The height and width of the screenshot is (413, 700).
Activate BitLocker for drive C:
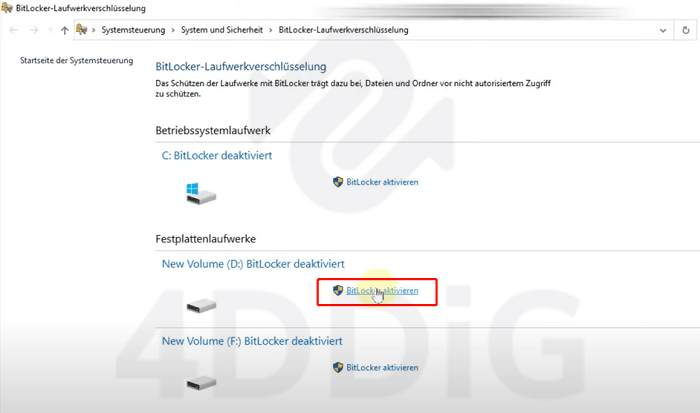click(382, 182)
